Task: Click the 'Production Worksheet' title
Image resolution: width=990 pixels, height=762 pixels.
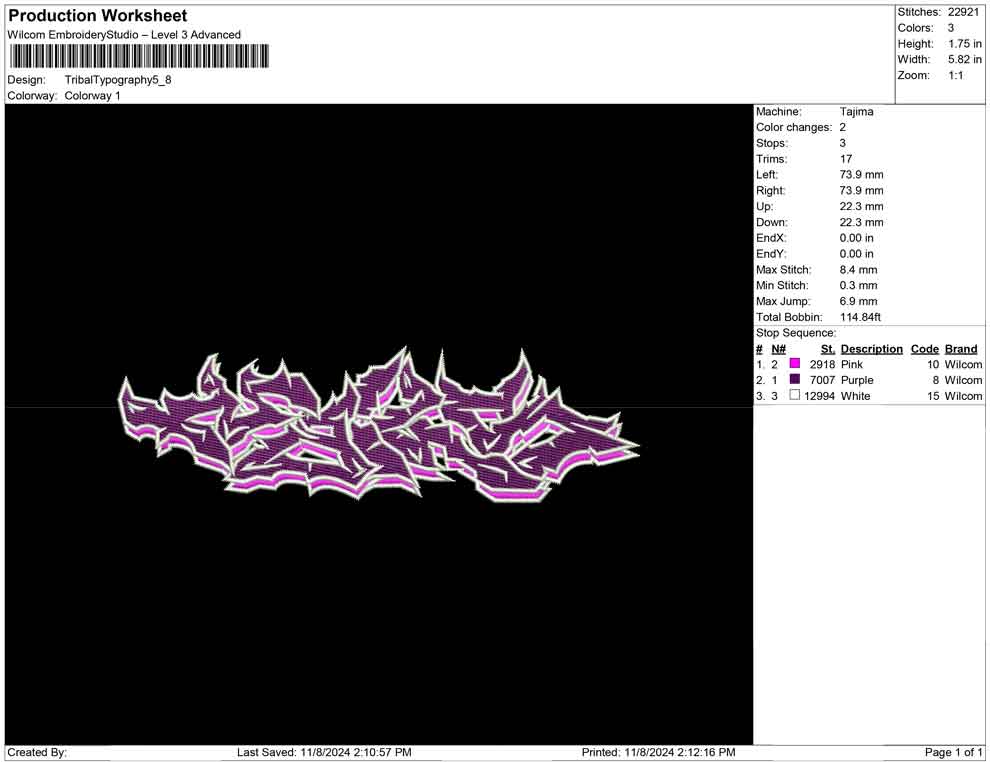Action: pyautogui.click(x=98, y=16)
